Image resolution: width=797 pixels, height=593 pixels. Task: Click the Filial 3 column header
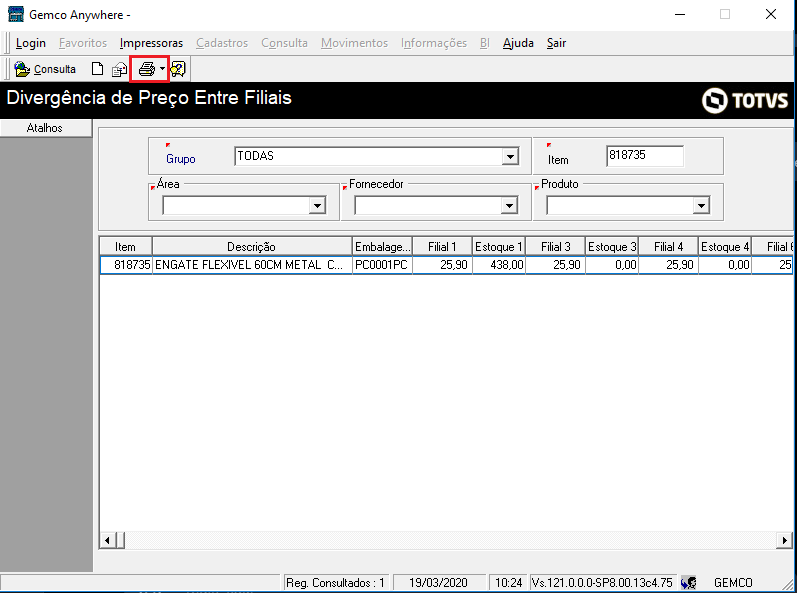click(555, 246)
